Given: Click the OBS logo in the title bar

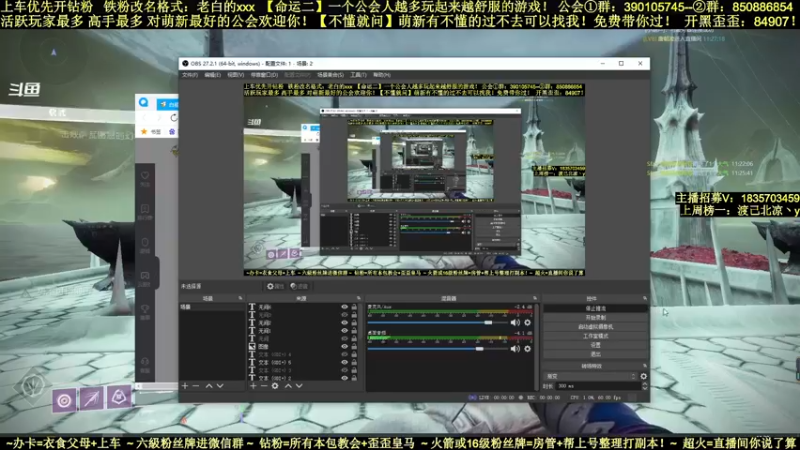Looking at the screenshot, I should click(x=185, y=63).
